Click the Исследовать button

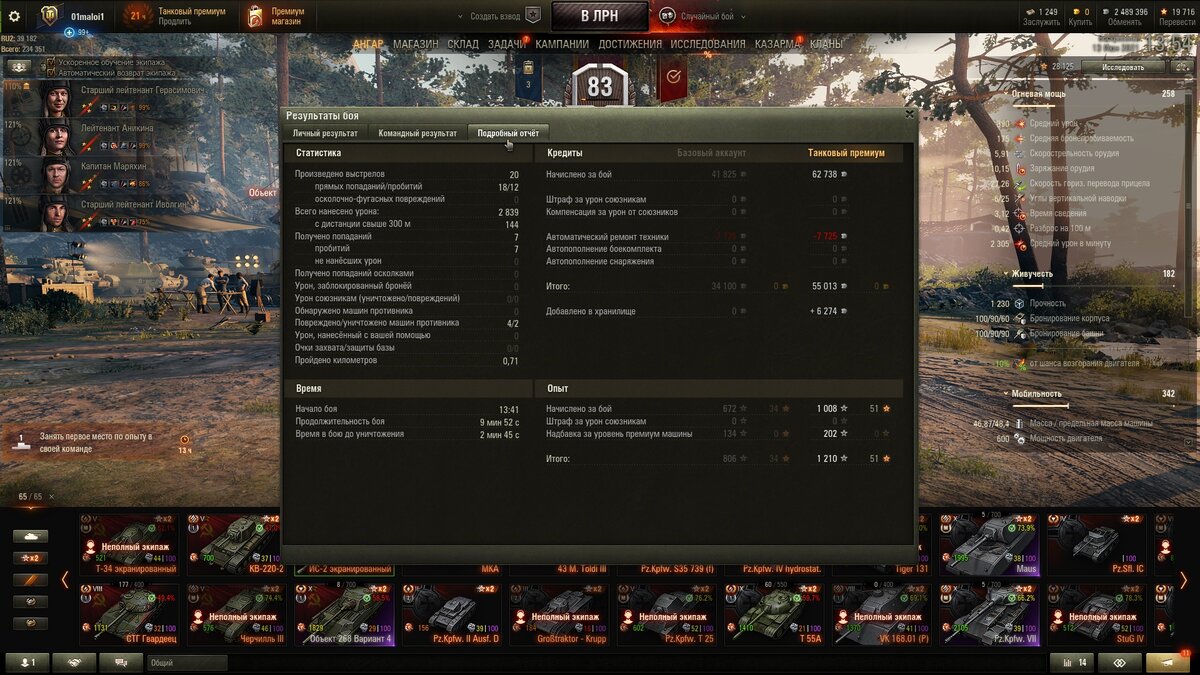click(x=1122, y=67)
